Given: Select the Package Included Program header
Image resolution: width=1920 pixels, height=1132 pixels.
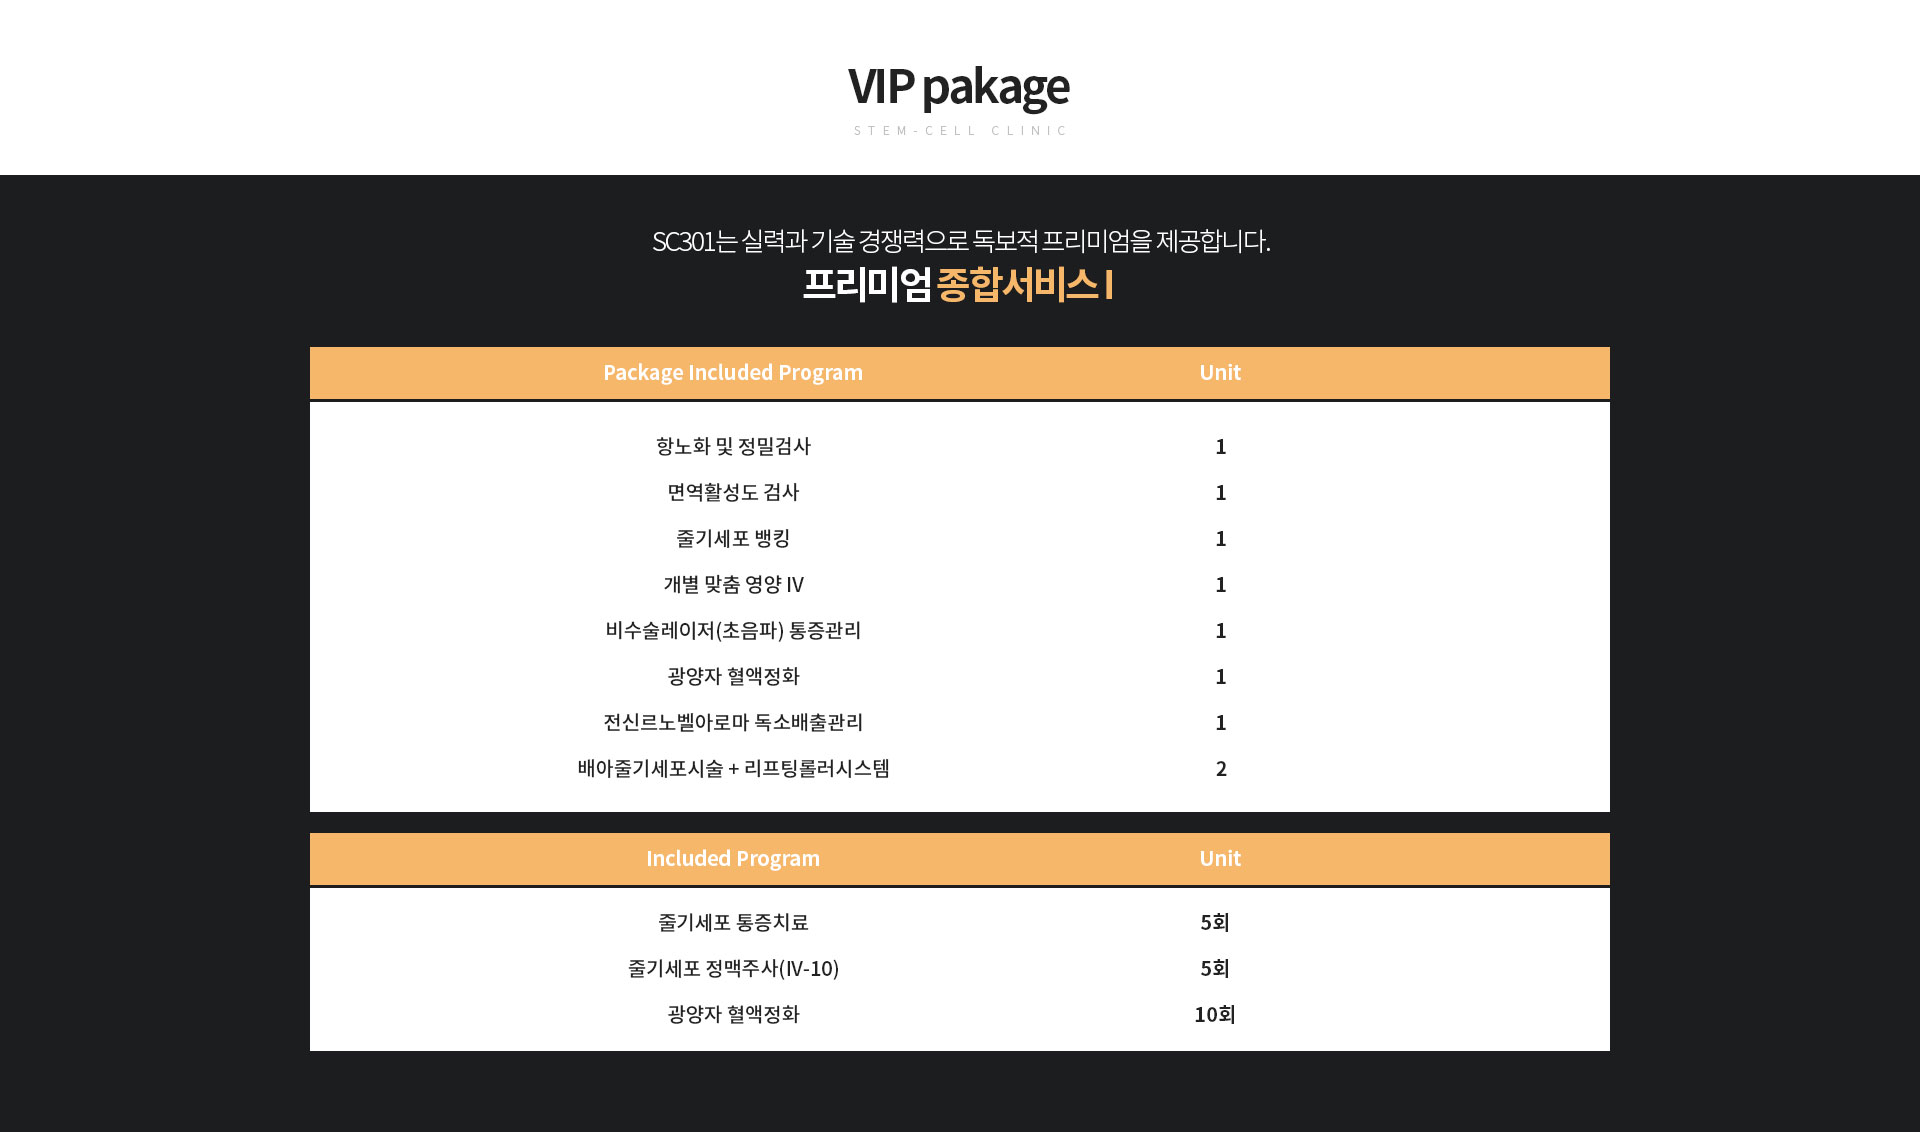Looking at the screenshot, I should click(733, 373).
